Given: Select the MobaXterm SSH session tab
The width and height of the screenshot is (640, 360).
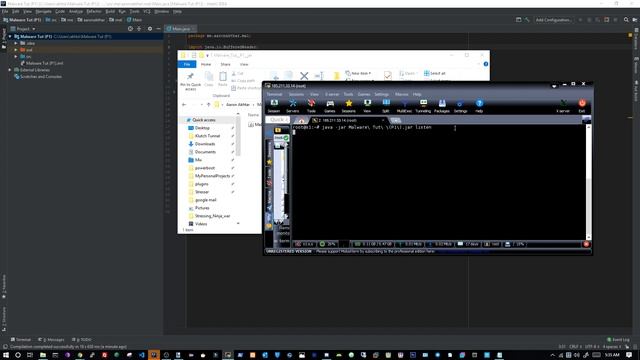Looking at the screenshot, I should click(x=349, y=120).
